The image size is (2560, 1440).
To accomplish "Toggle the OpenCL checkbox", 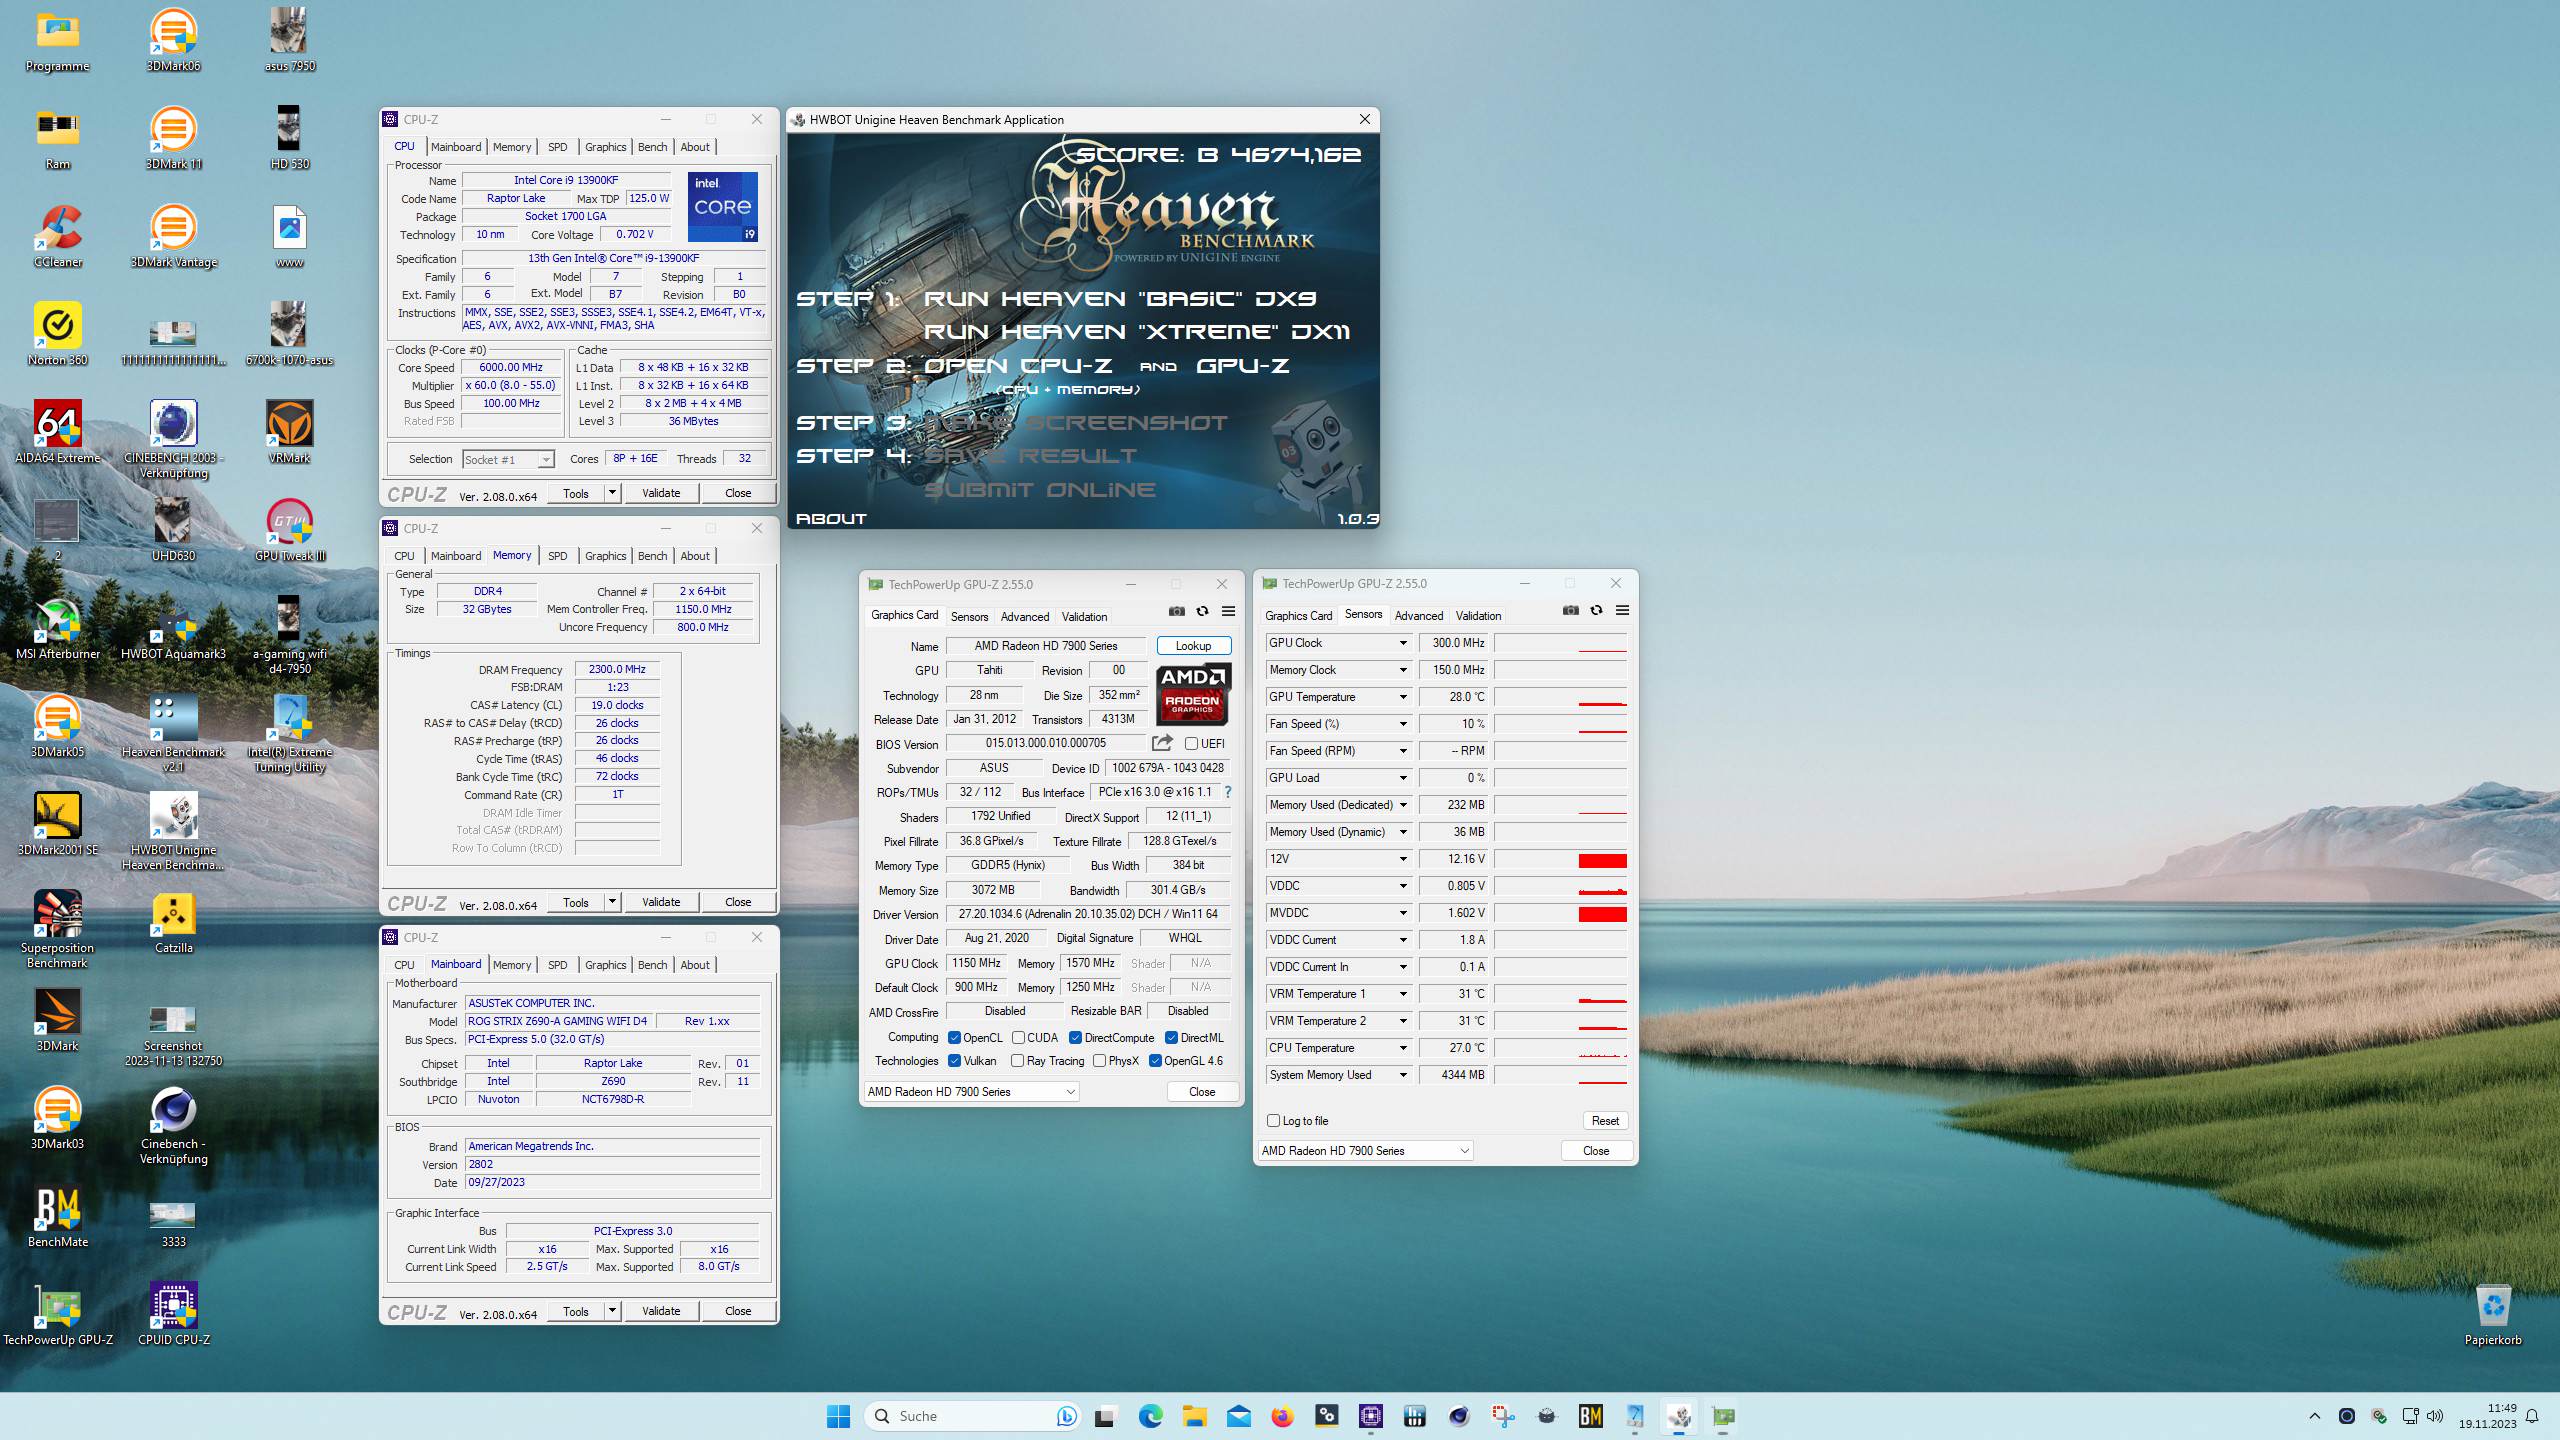I will [x=954, y=1037].
